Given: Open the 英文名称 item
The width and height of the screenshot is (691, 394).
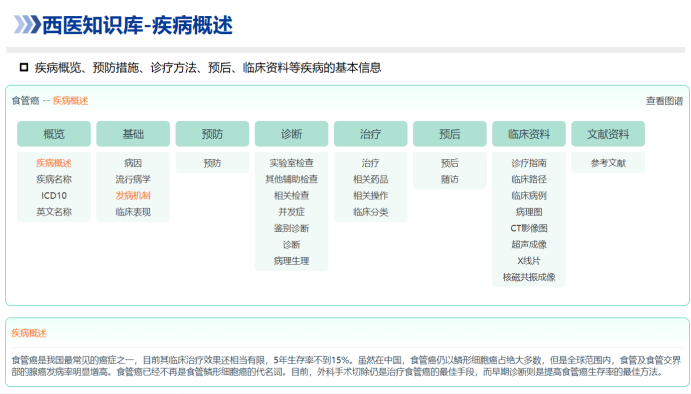Looking at the screenshot, I should 54,212.
